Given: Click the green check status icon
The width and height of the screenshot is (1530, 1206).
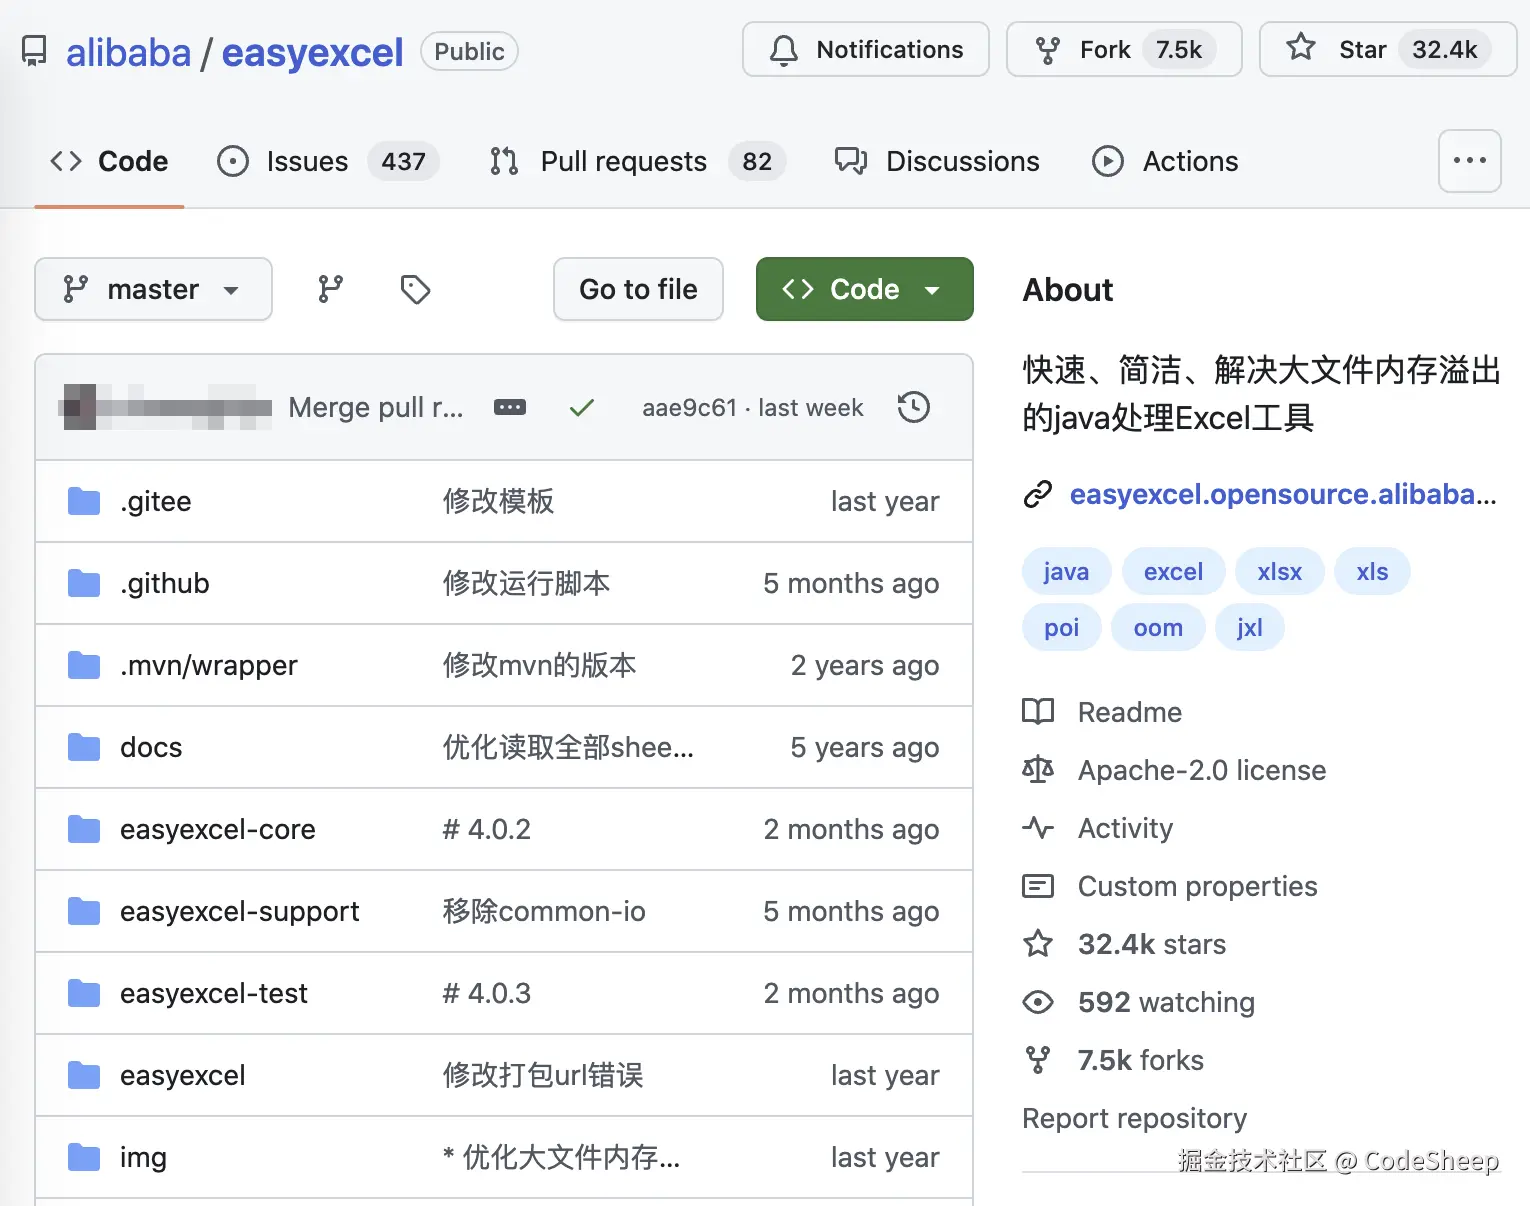Looking at the screenshot, I should [582, 407].
